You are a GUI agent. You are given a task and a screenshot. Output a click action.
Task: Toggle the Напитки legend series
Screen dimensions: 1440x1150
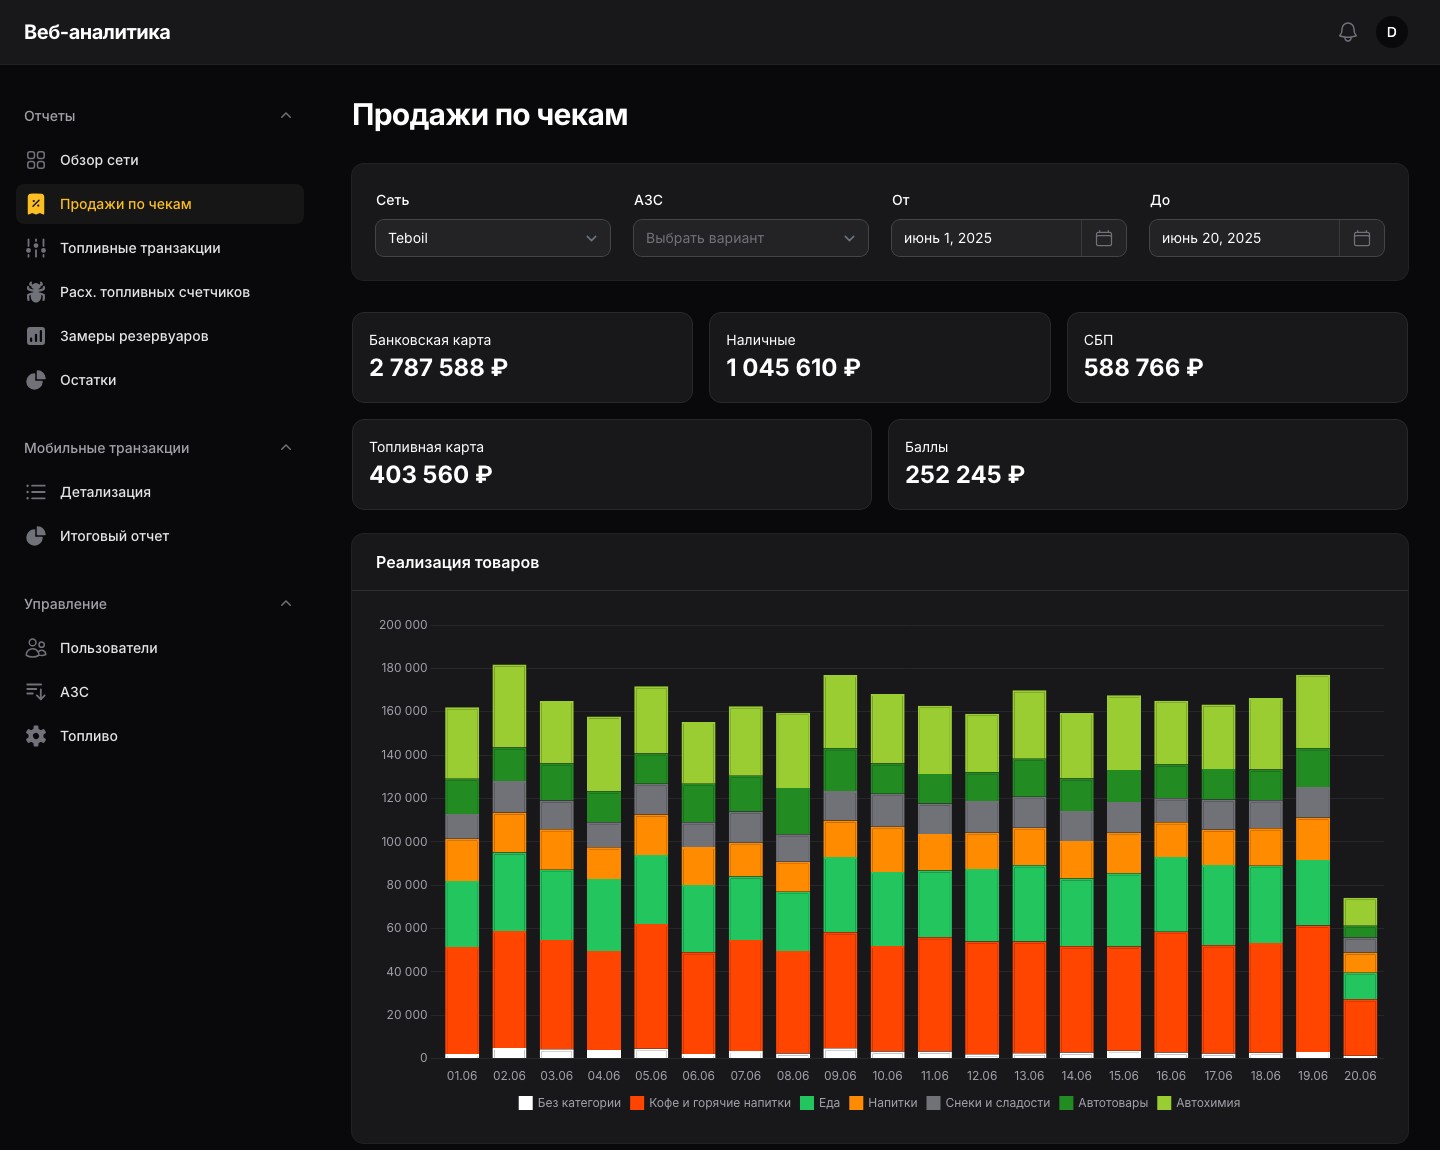(883, 1103)
